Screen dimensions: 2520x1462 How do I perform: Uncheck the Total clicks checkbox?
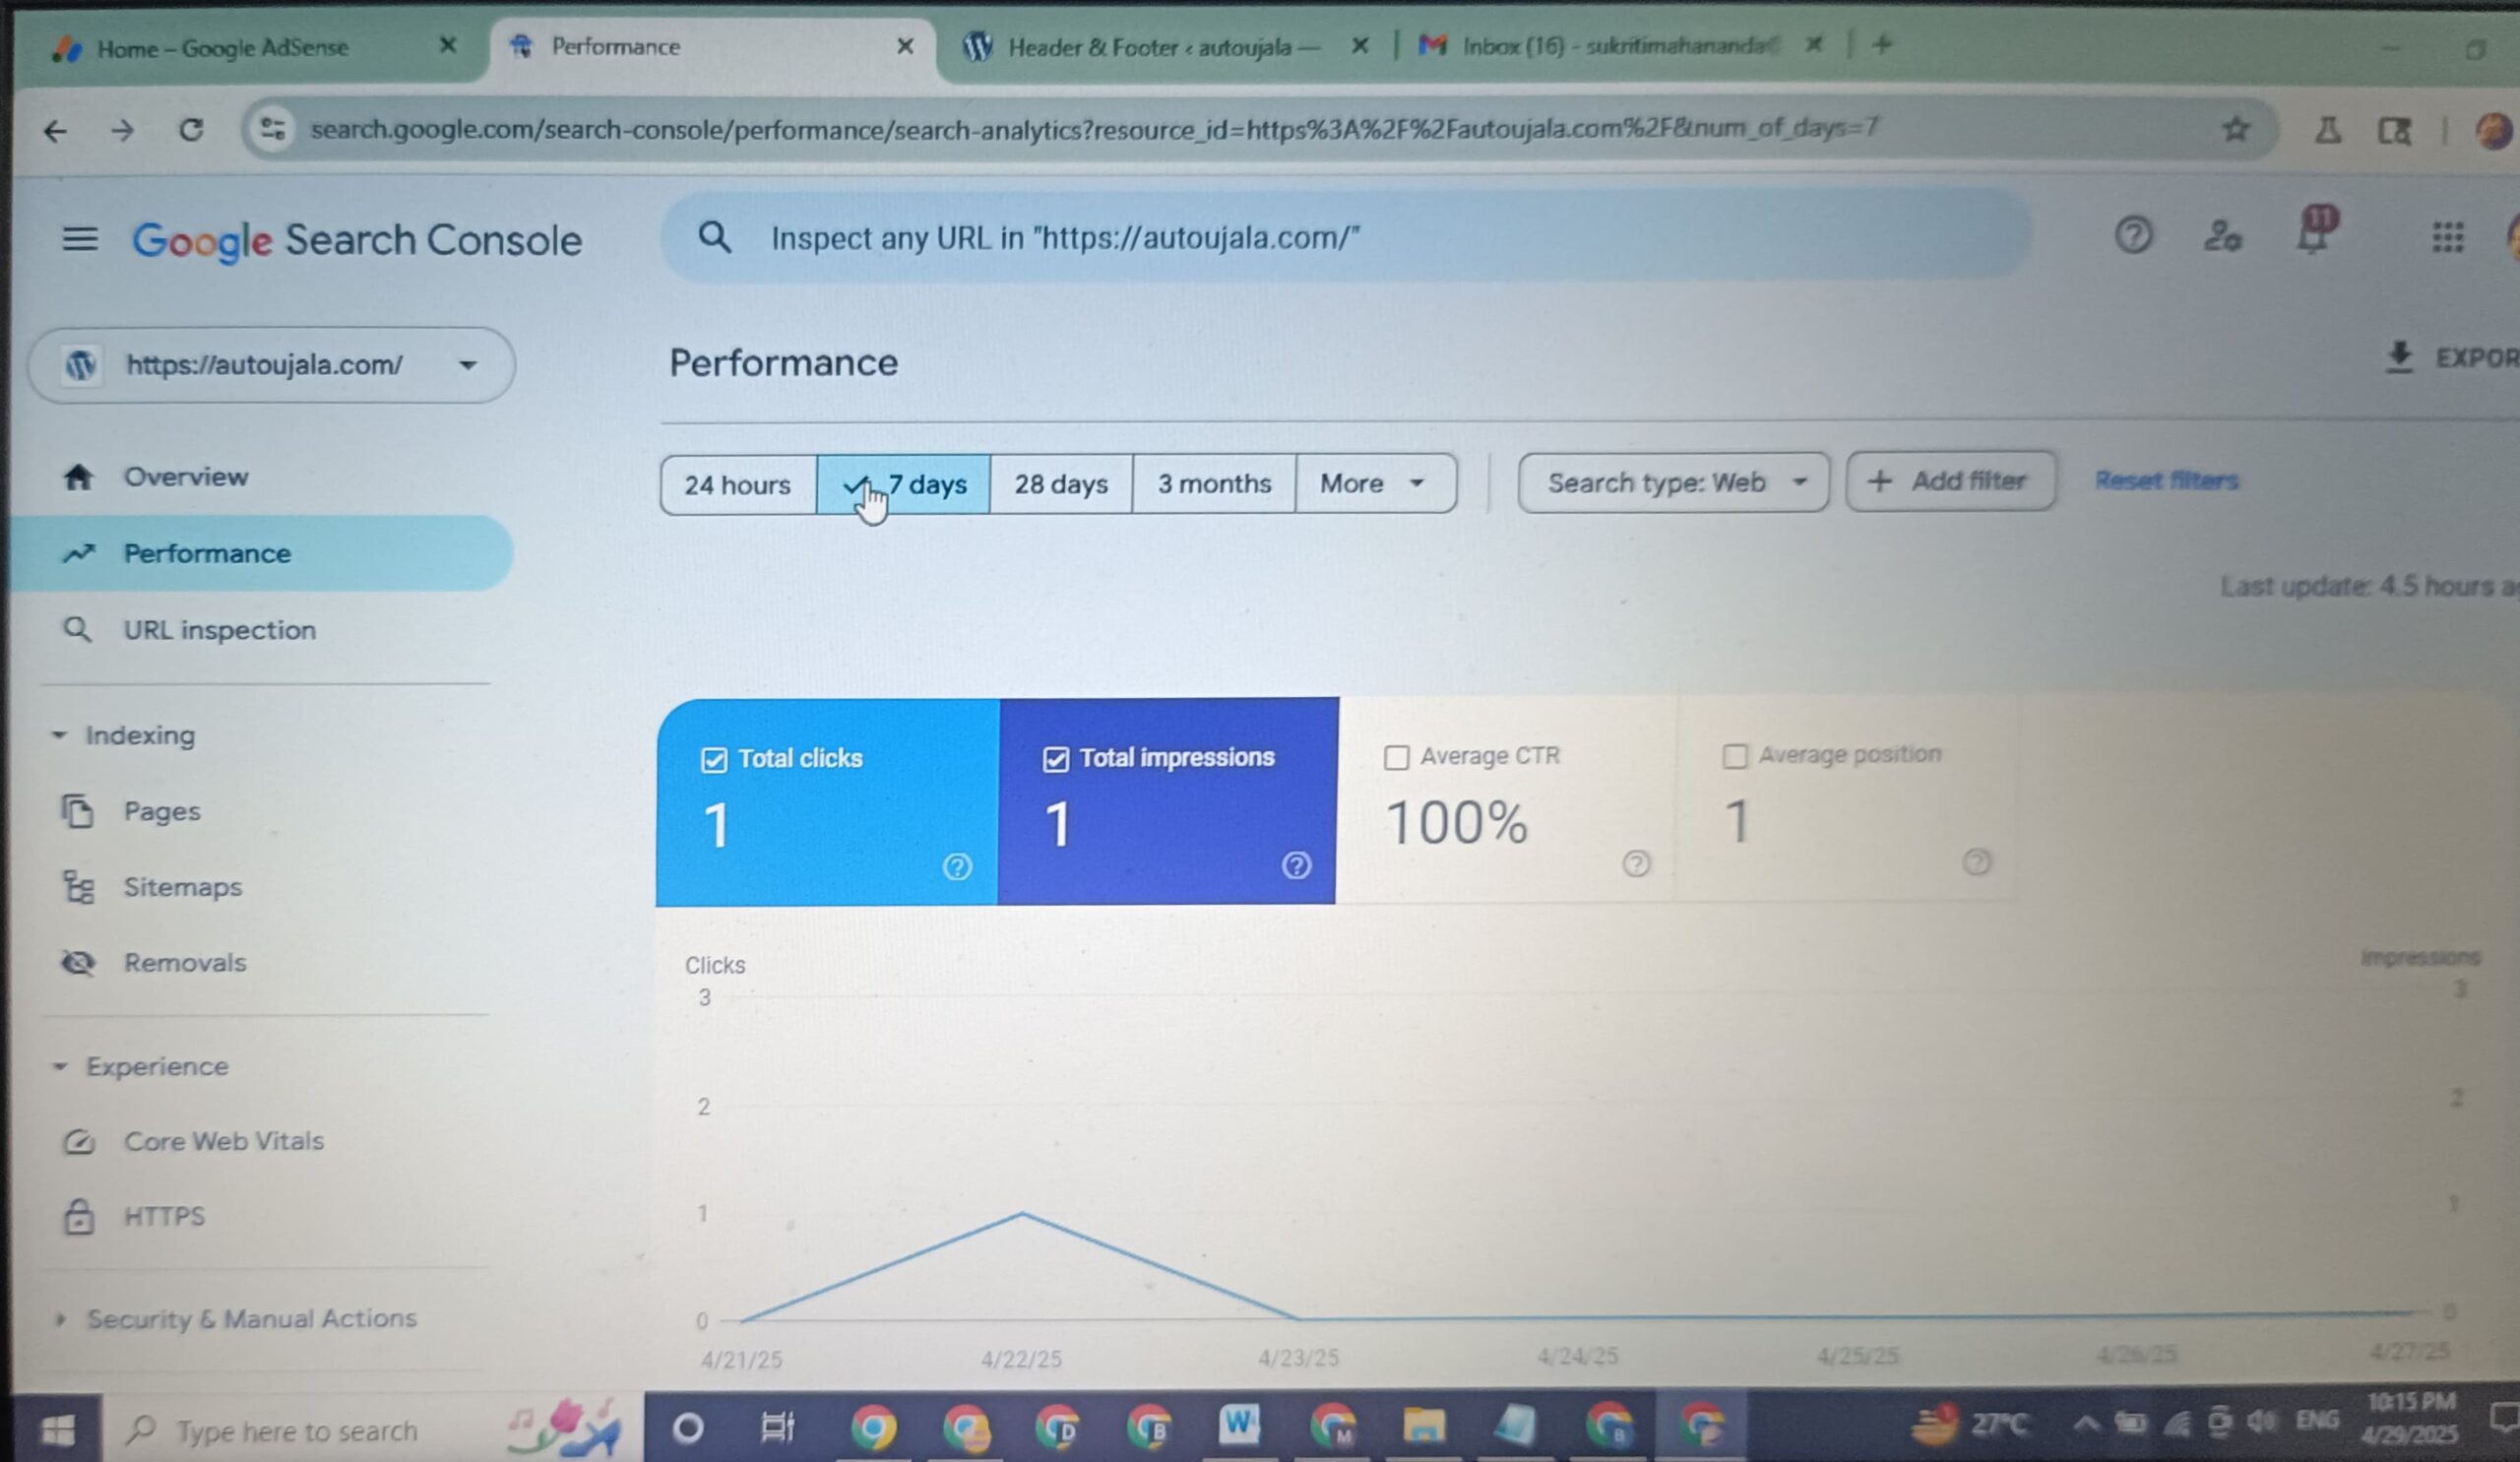tap(714, 760)
